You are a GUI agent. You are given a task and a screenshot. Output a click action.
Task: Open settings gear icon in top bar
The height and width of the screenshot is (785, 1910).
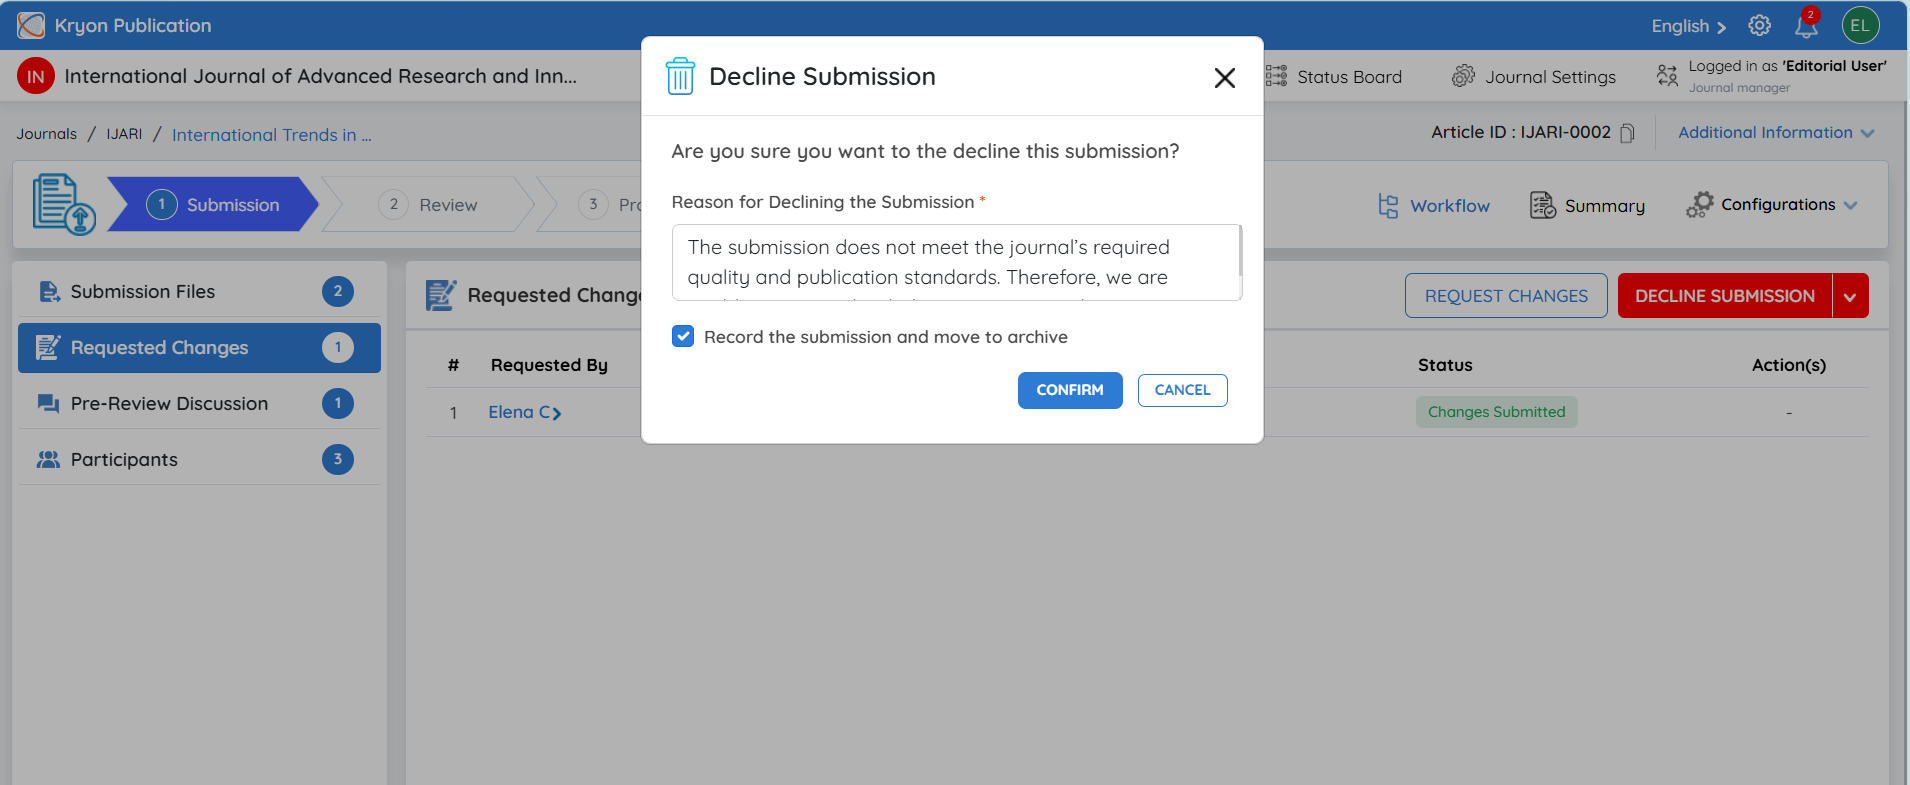pyautogui.click(x=1759, y=25)
